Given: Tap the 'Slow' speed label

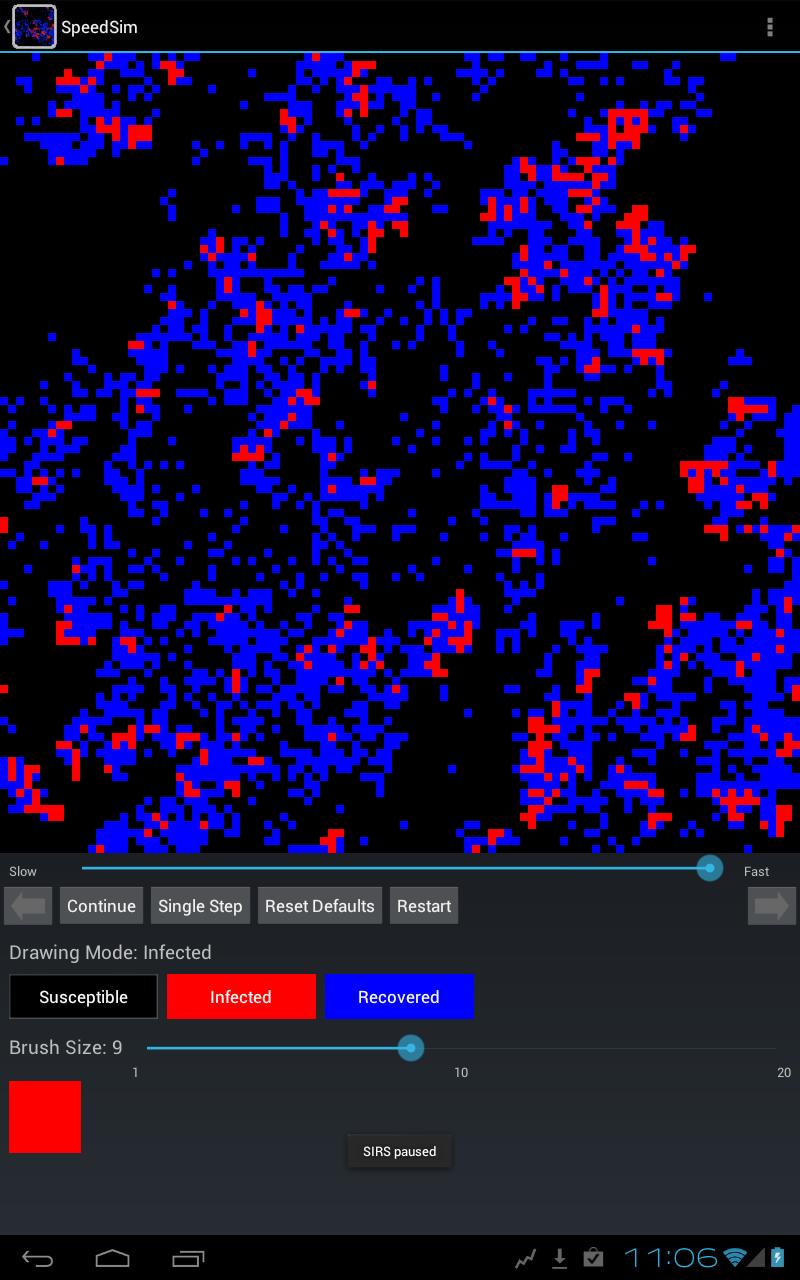Looking at the screenshot, I should 23,871.
